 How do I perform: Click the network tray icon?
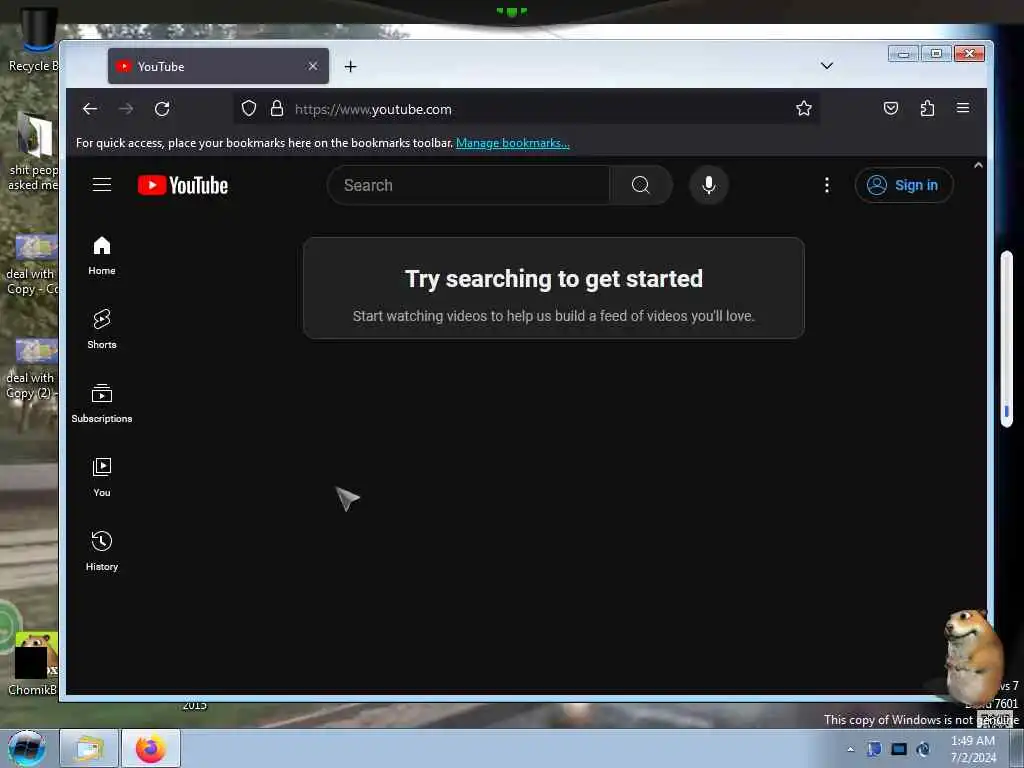pos(899,749)
